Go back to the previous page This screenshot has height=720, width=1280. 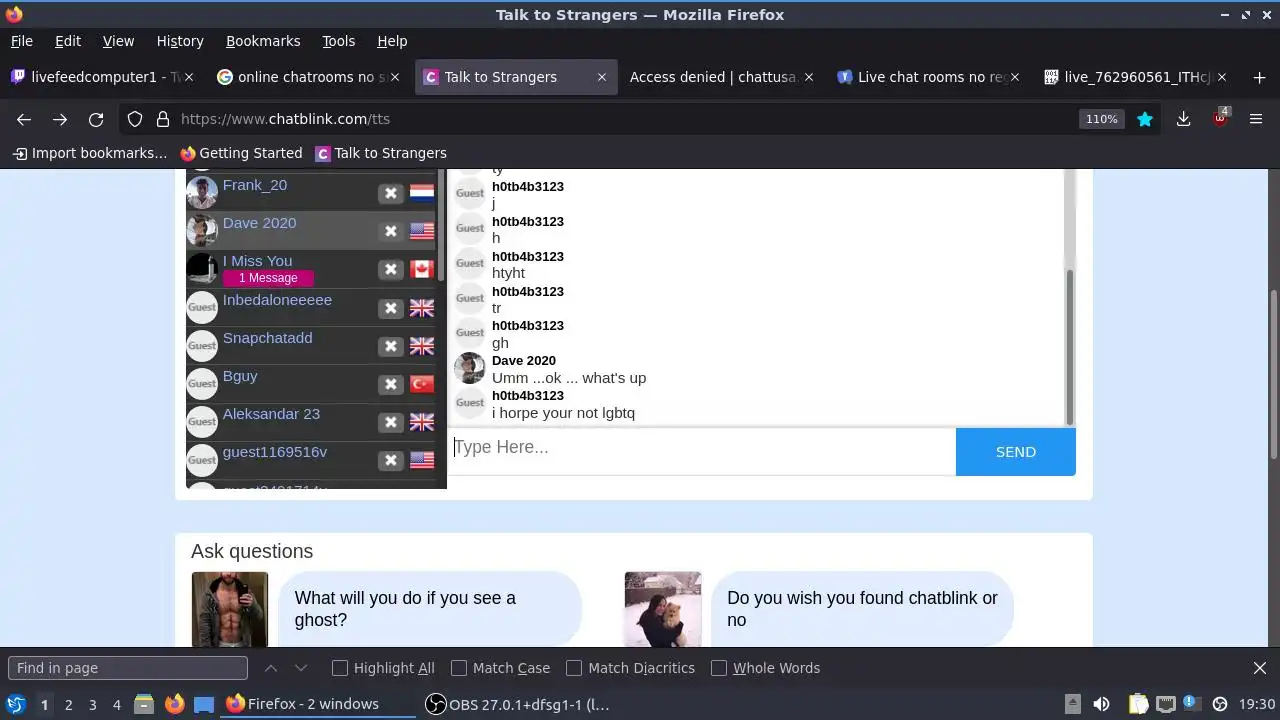[24, 119]
